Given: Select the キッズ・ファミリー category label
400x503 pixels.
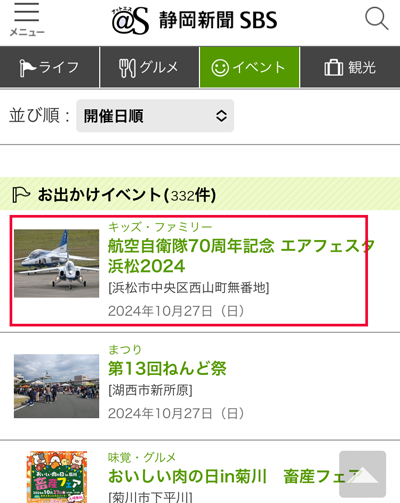Looking at the screenshot, I should click(160, 227).
